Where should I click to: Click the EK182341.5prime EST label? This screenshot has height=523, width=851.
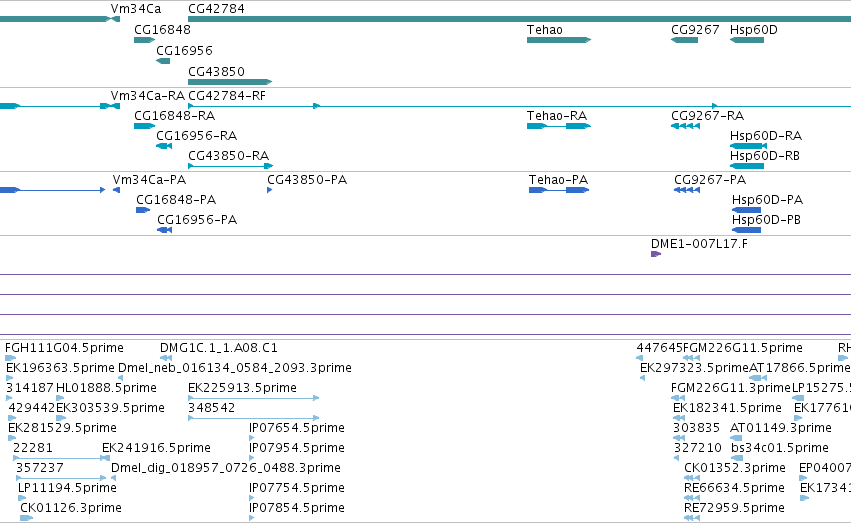tap(727, 408)
